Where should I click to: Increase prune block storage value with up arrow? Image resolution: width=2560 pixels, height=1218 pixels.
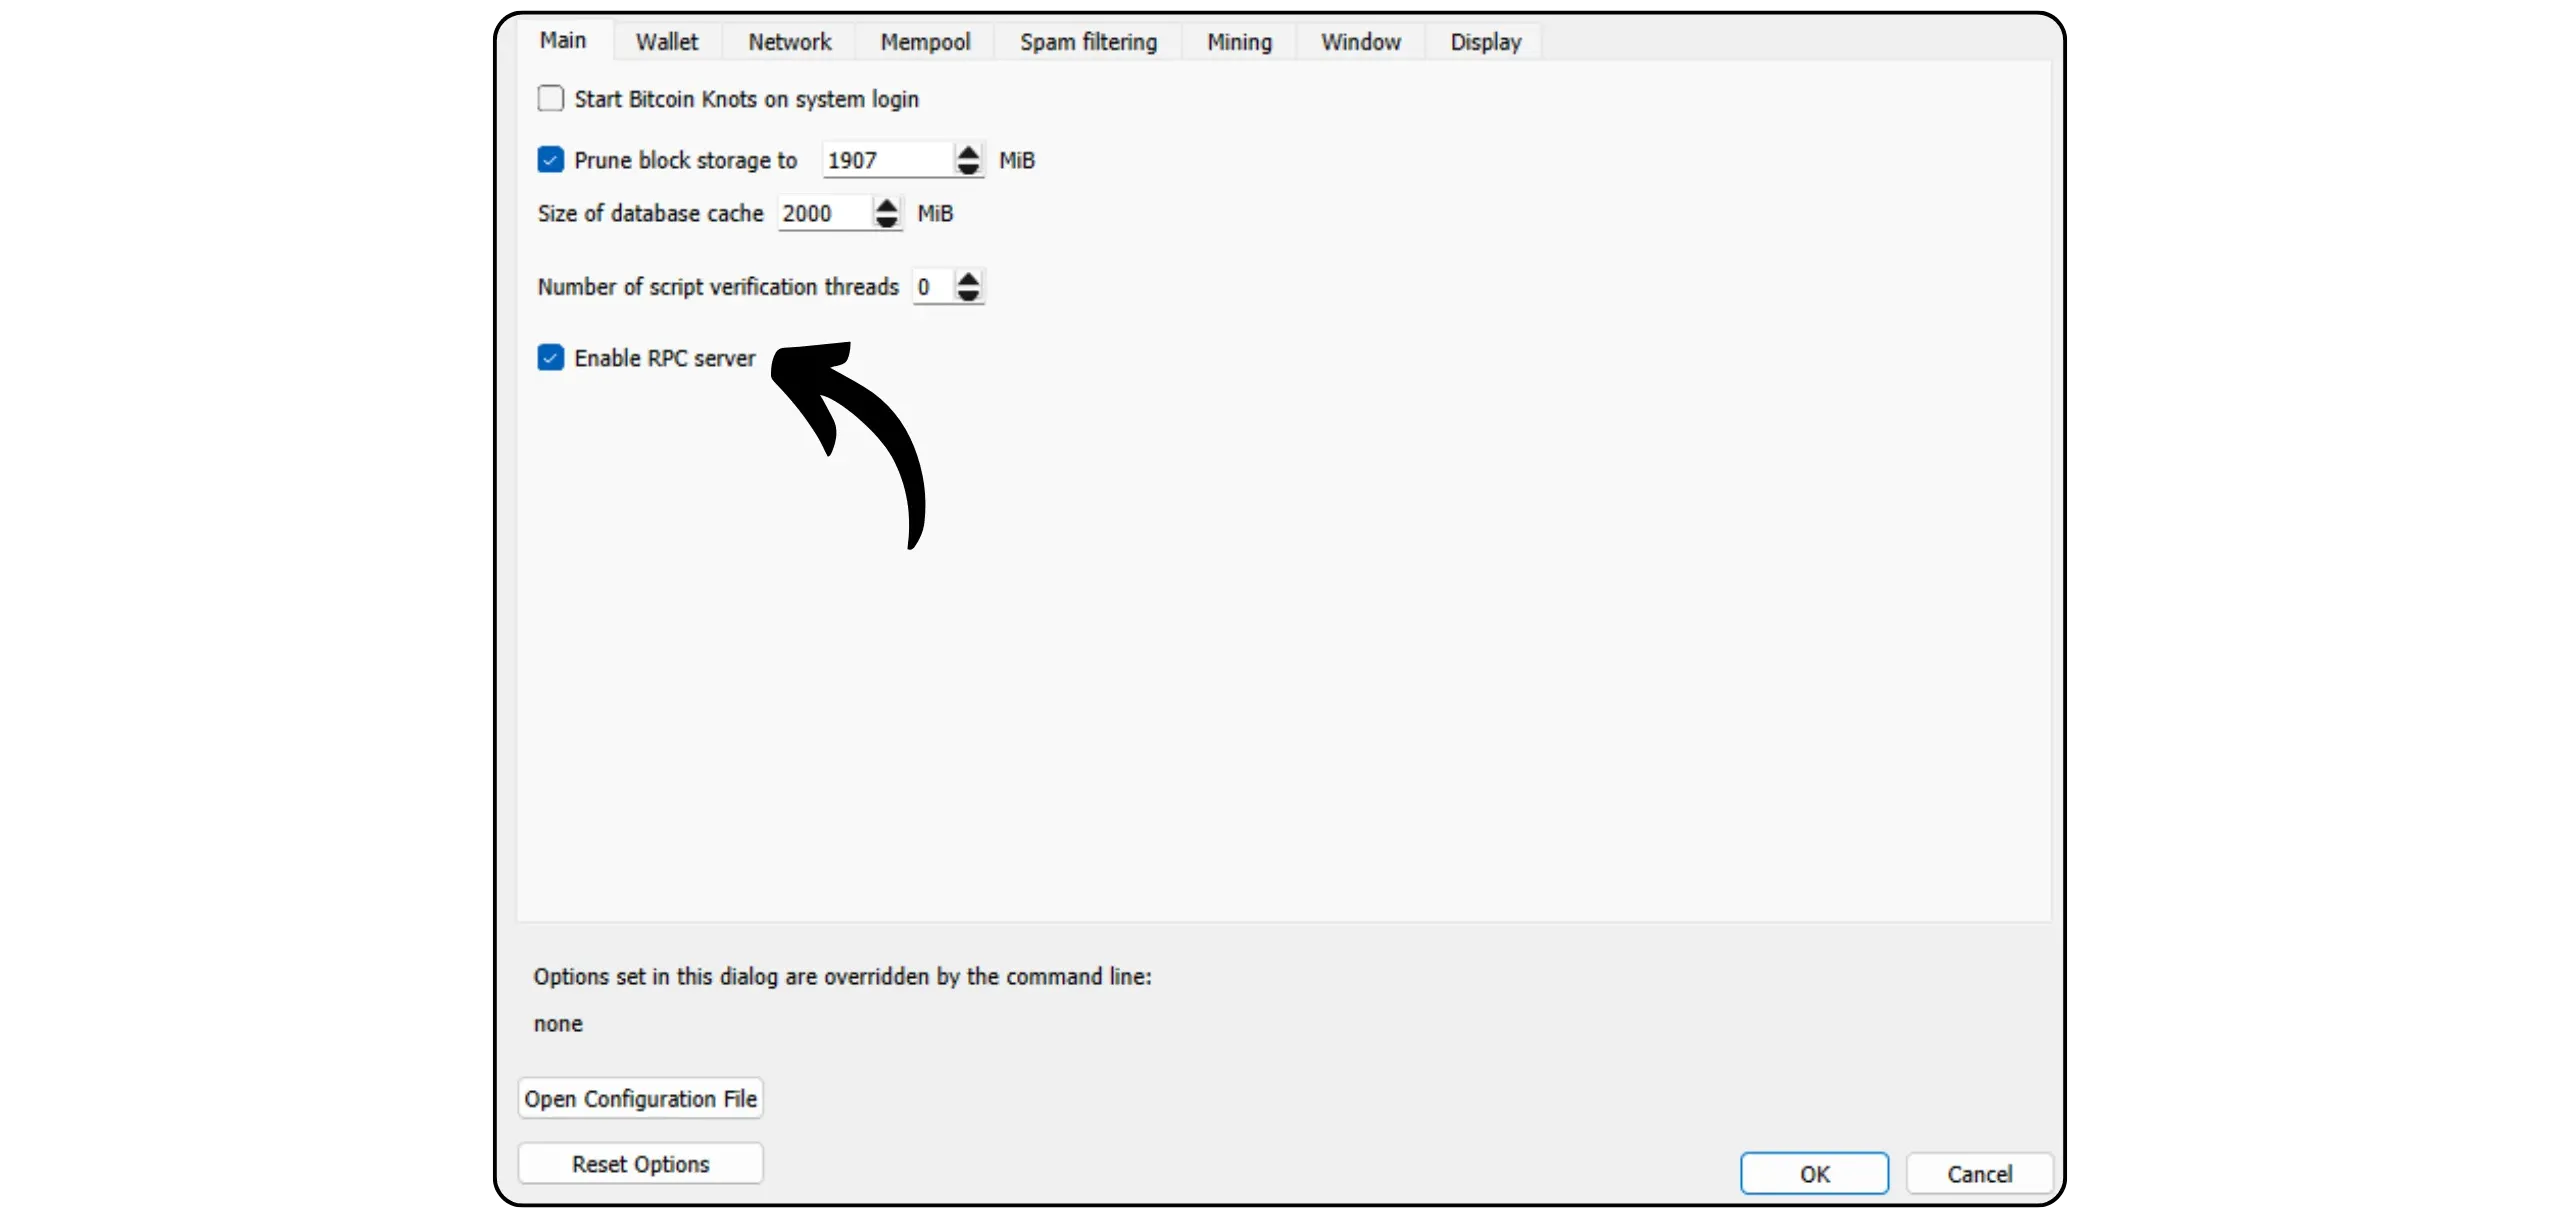(x=968, y=152)
